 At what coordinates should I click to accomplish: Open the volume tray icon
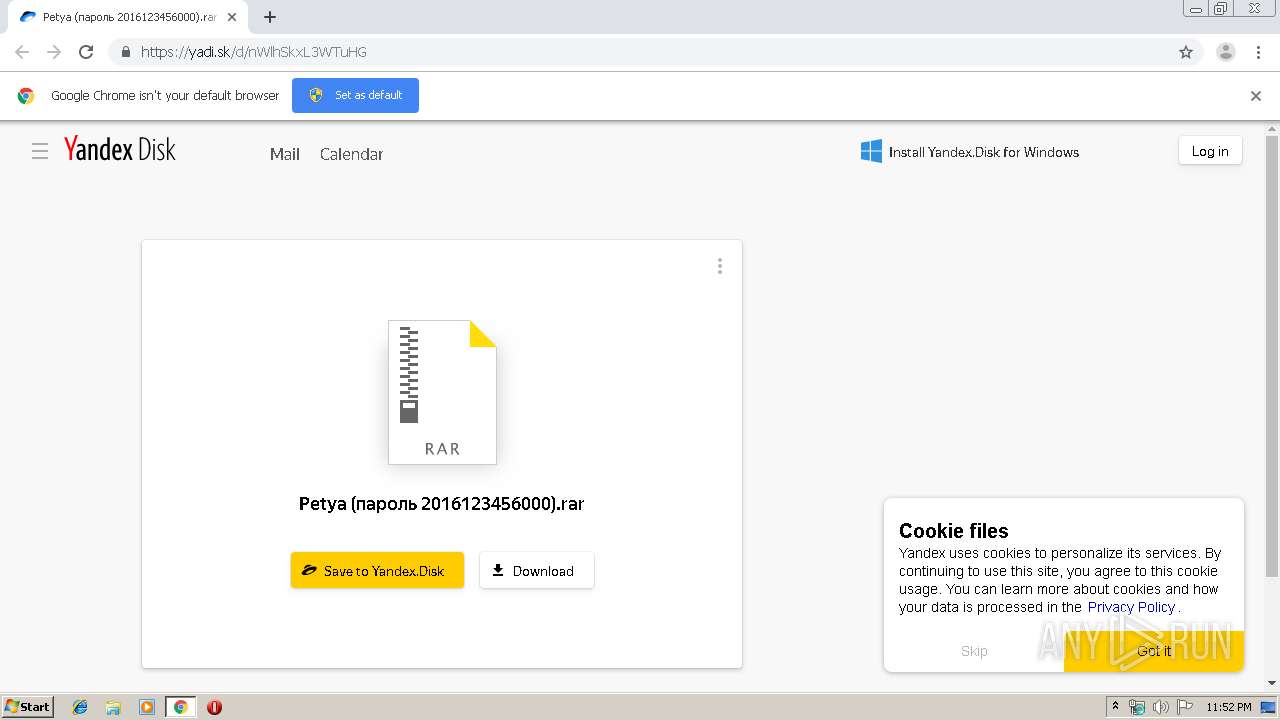coord(1160,707)
